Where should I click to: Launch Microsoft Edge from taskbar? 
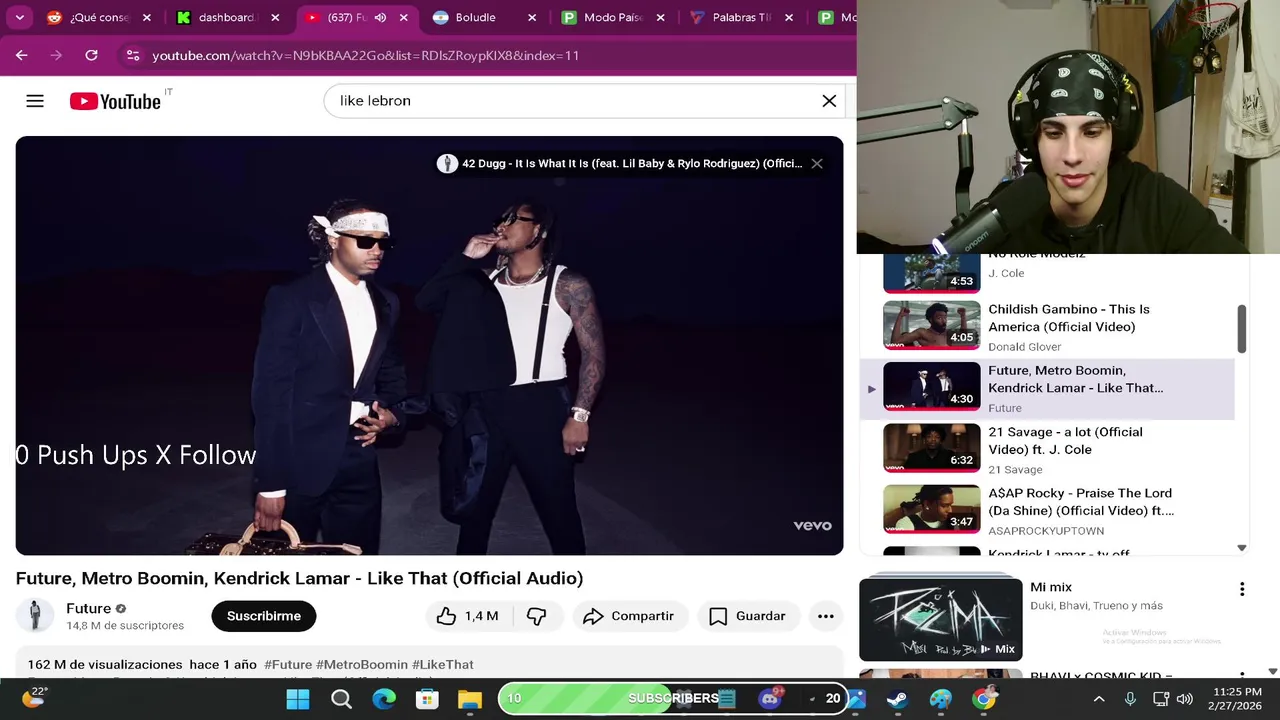pos(384,699)
